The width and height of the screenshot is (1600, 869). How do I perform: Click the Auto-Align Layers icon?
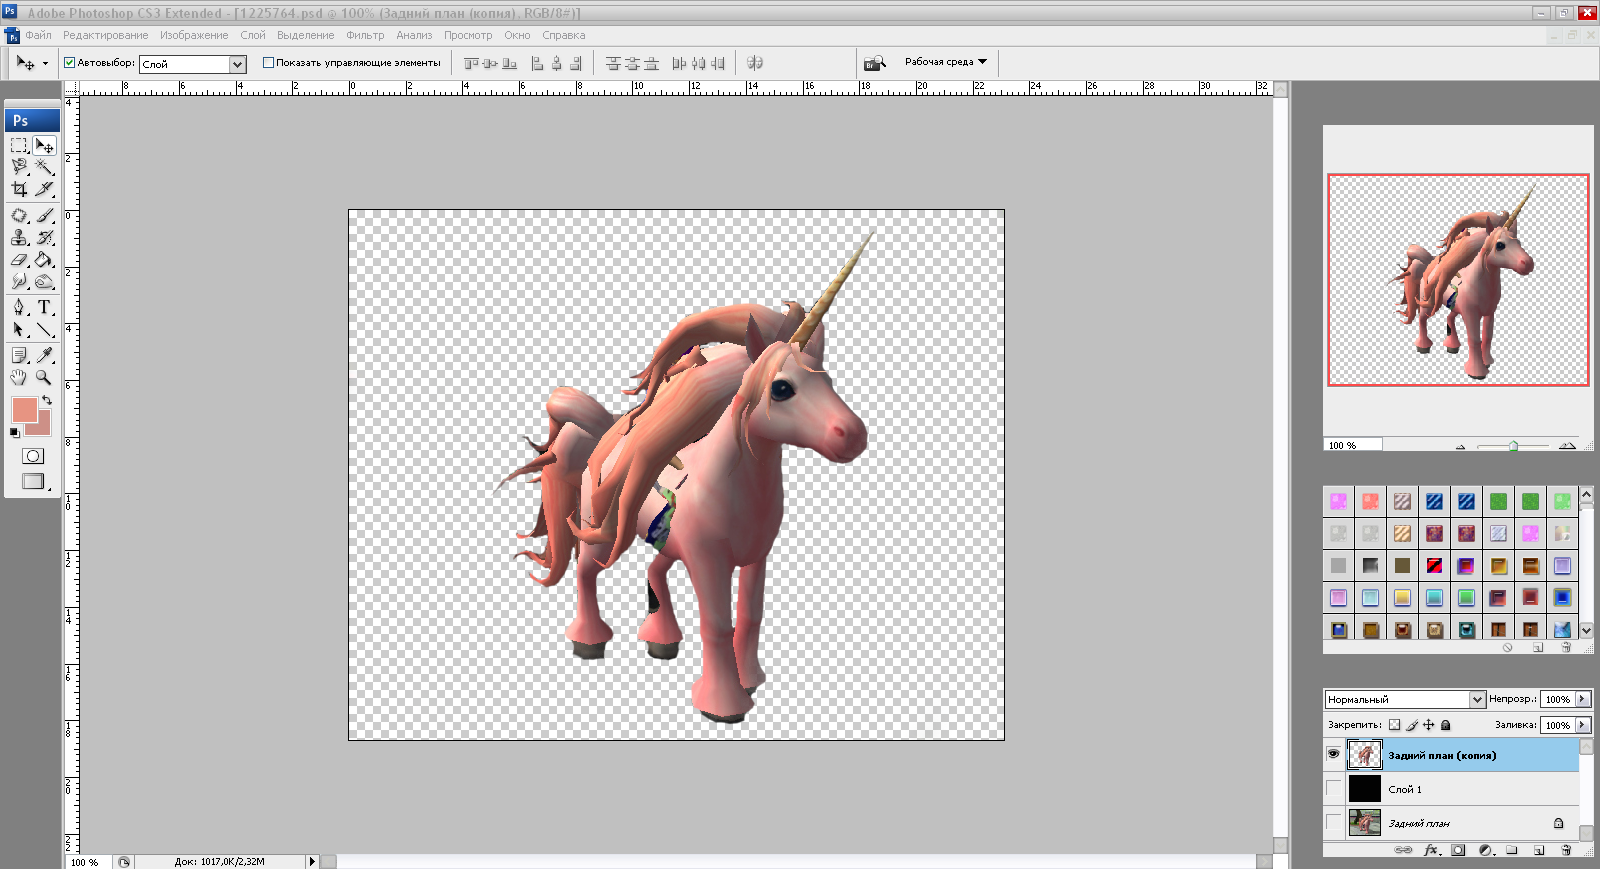pyautogui.click(x=755, y=63)
